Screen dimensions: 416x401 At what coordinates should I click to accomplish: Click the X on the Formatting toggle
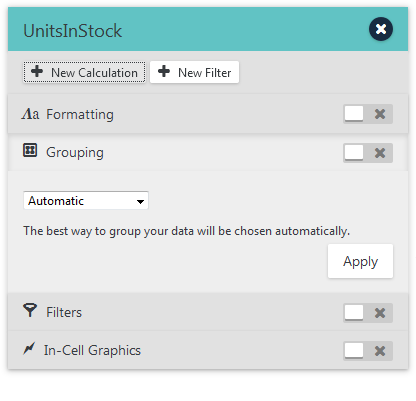coord(380,114)
